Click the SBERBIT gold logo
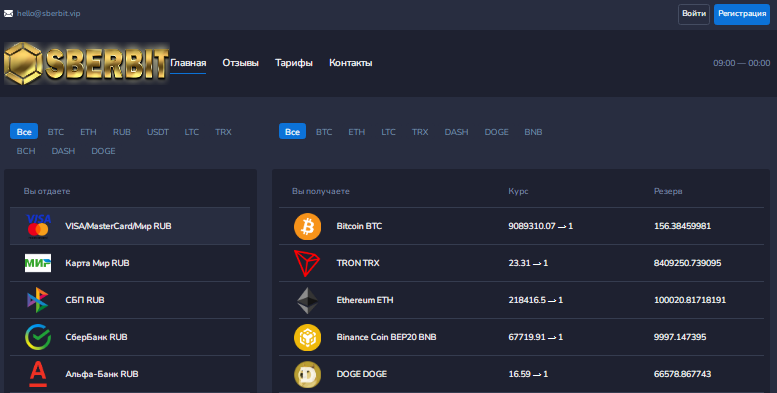Screen dimensions: 777x393 tap(87, 63)
